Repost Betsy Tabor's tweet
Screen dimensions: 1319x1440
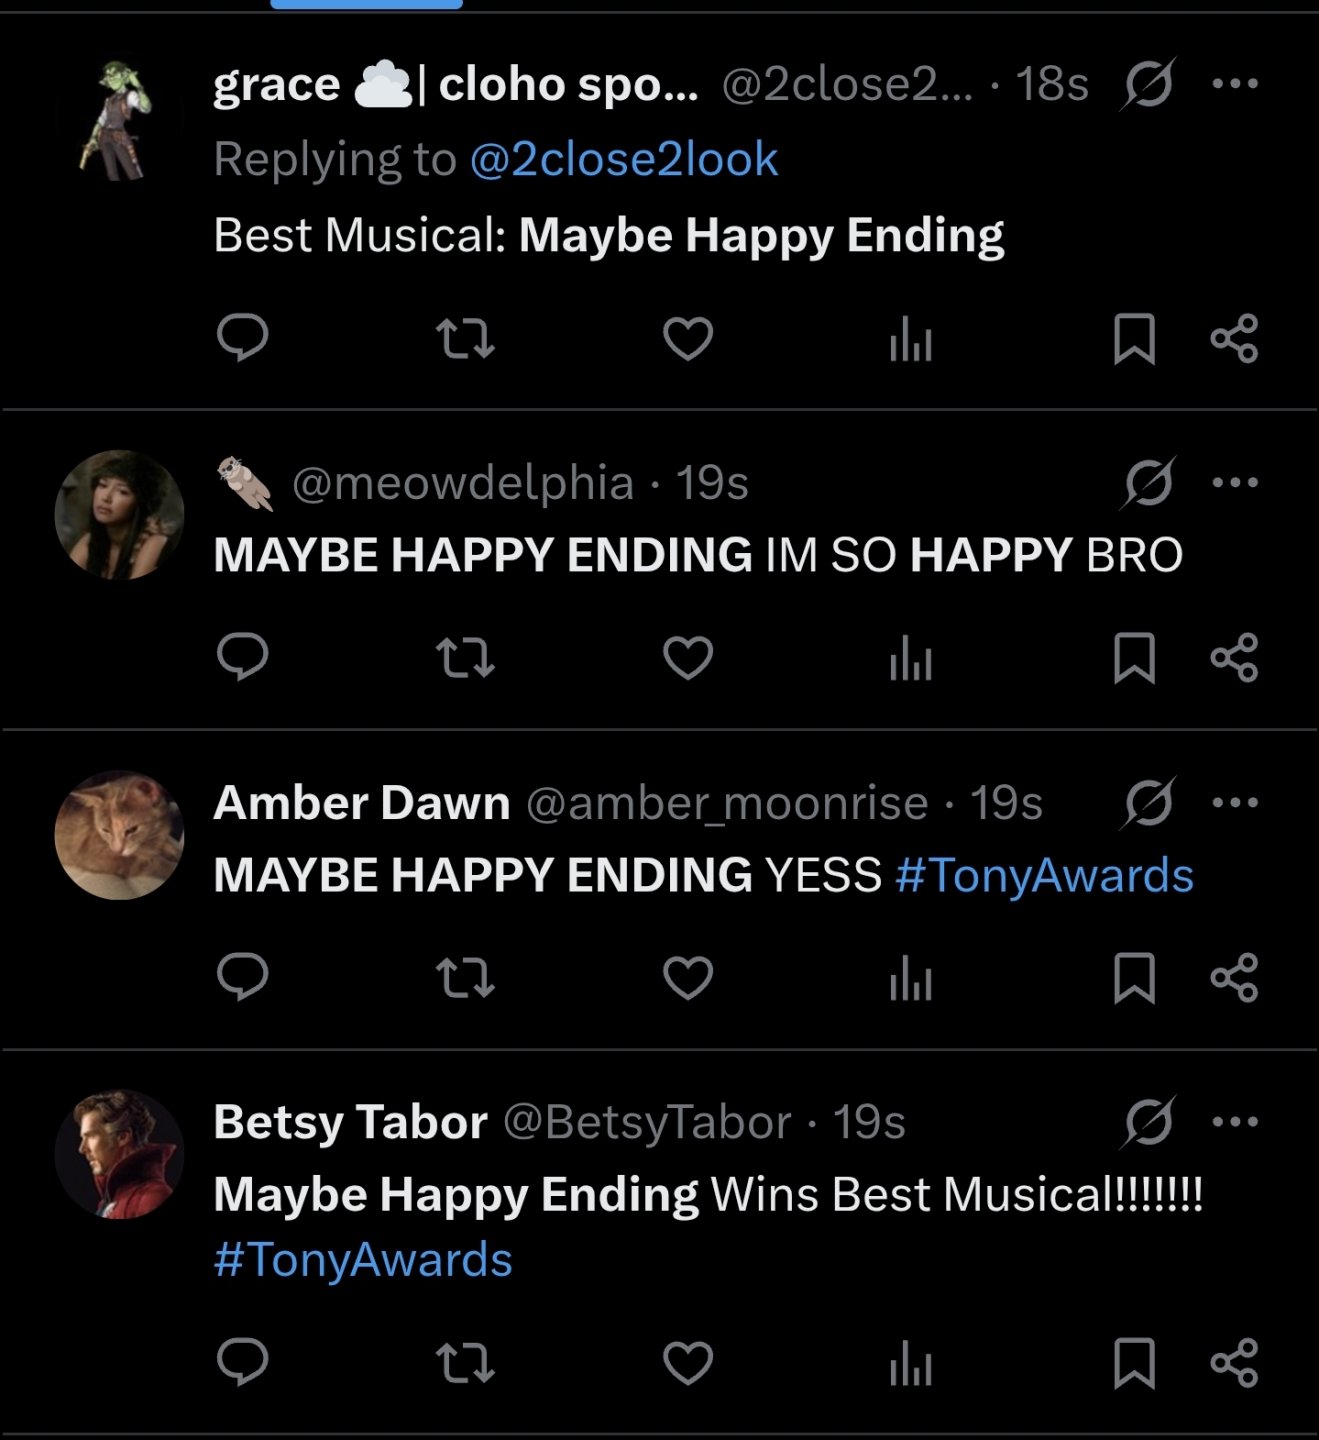coord(466,1362)
